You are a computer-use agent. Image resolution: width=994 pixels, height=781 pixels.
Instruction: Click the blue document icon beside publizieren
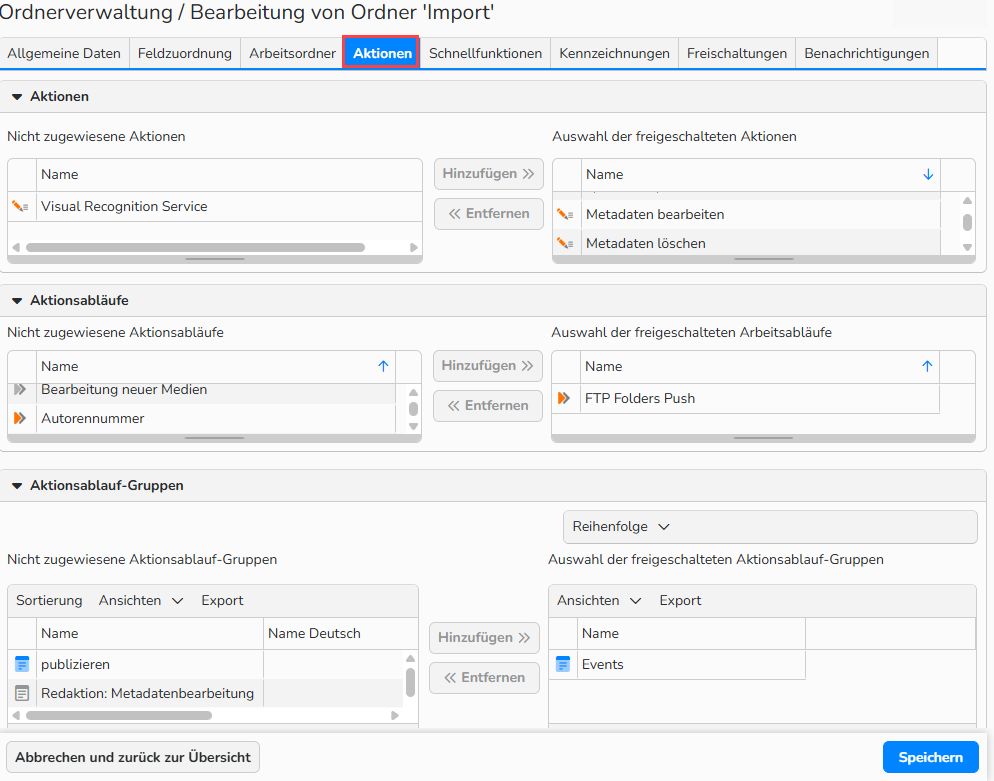point(22,664)
